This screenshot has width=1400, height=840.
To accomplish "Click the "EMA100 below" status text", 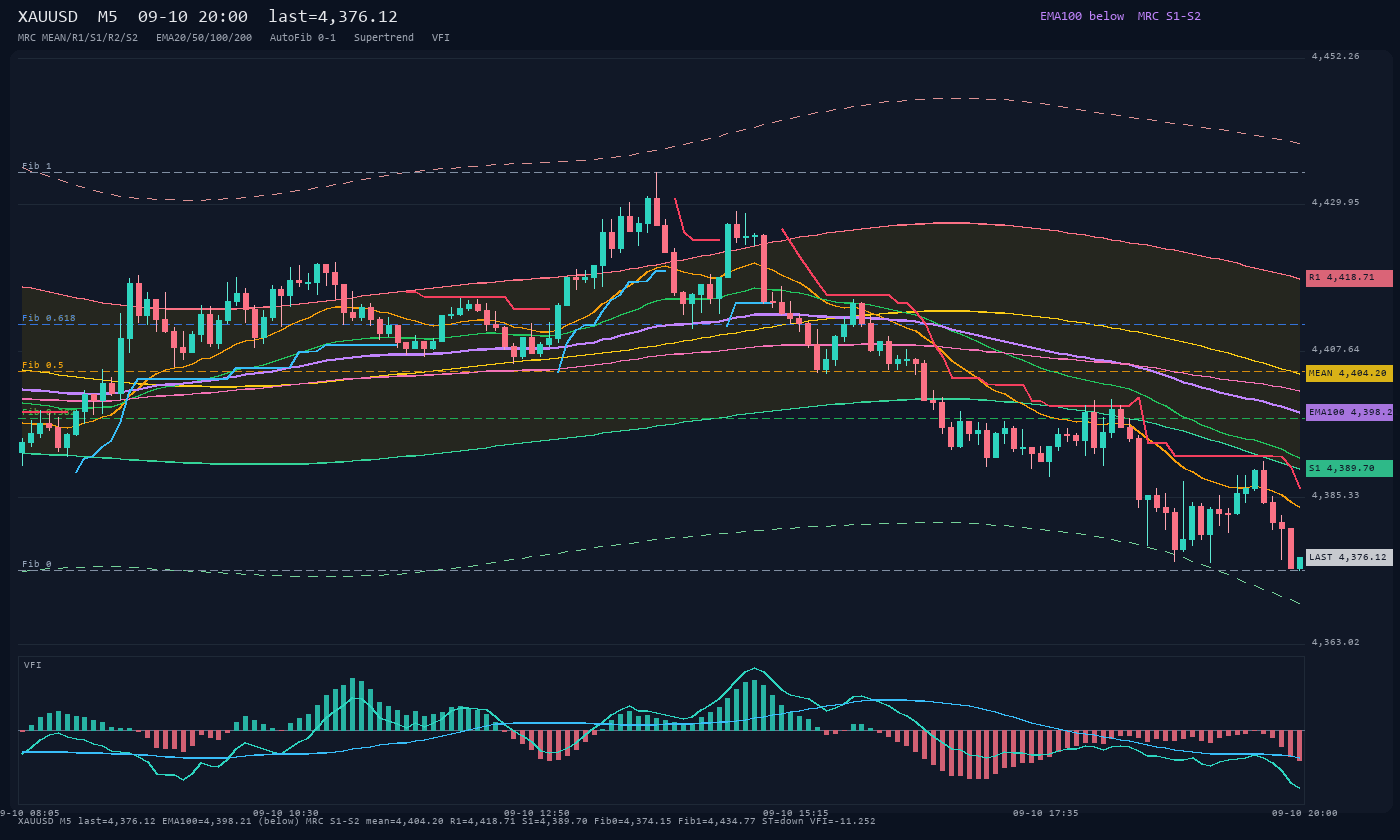I will (x=1082, y=16).
